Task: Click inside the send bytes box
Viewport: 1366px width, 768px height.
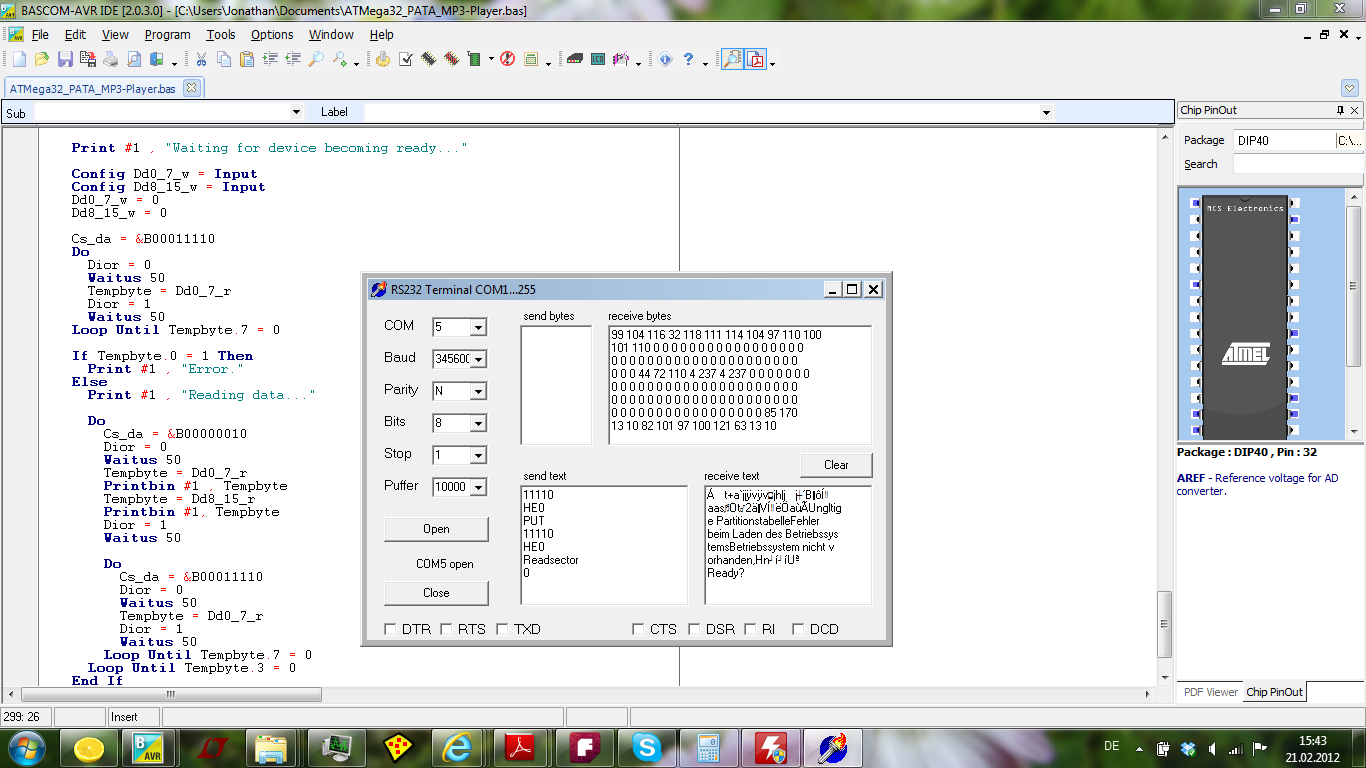Action: click(x=556, y=385)
